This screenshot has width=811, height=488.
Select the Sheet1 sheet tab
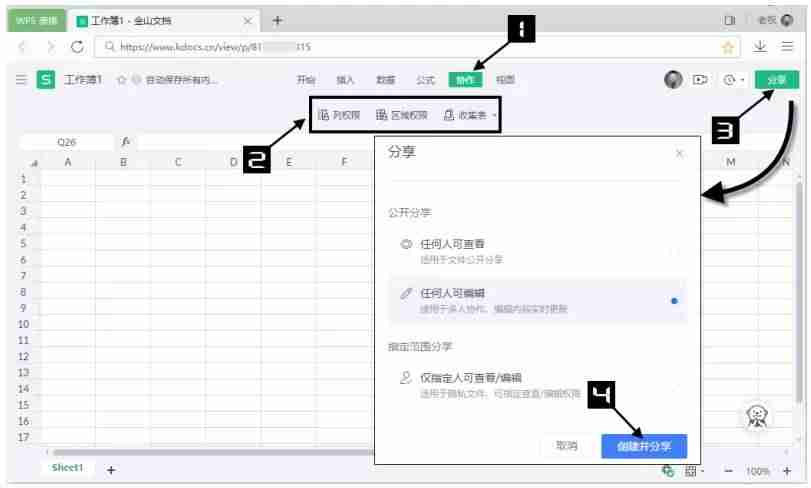[x=67, y=468]
